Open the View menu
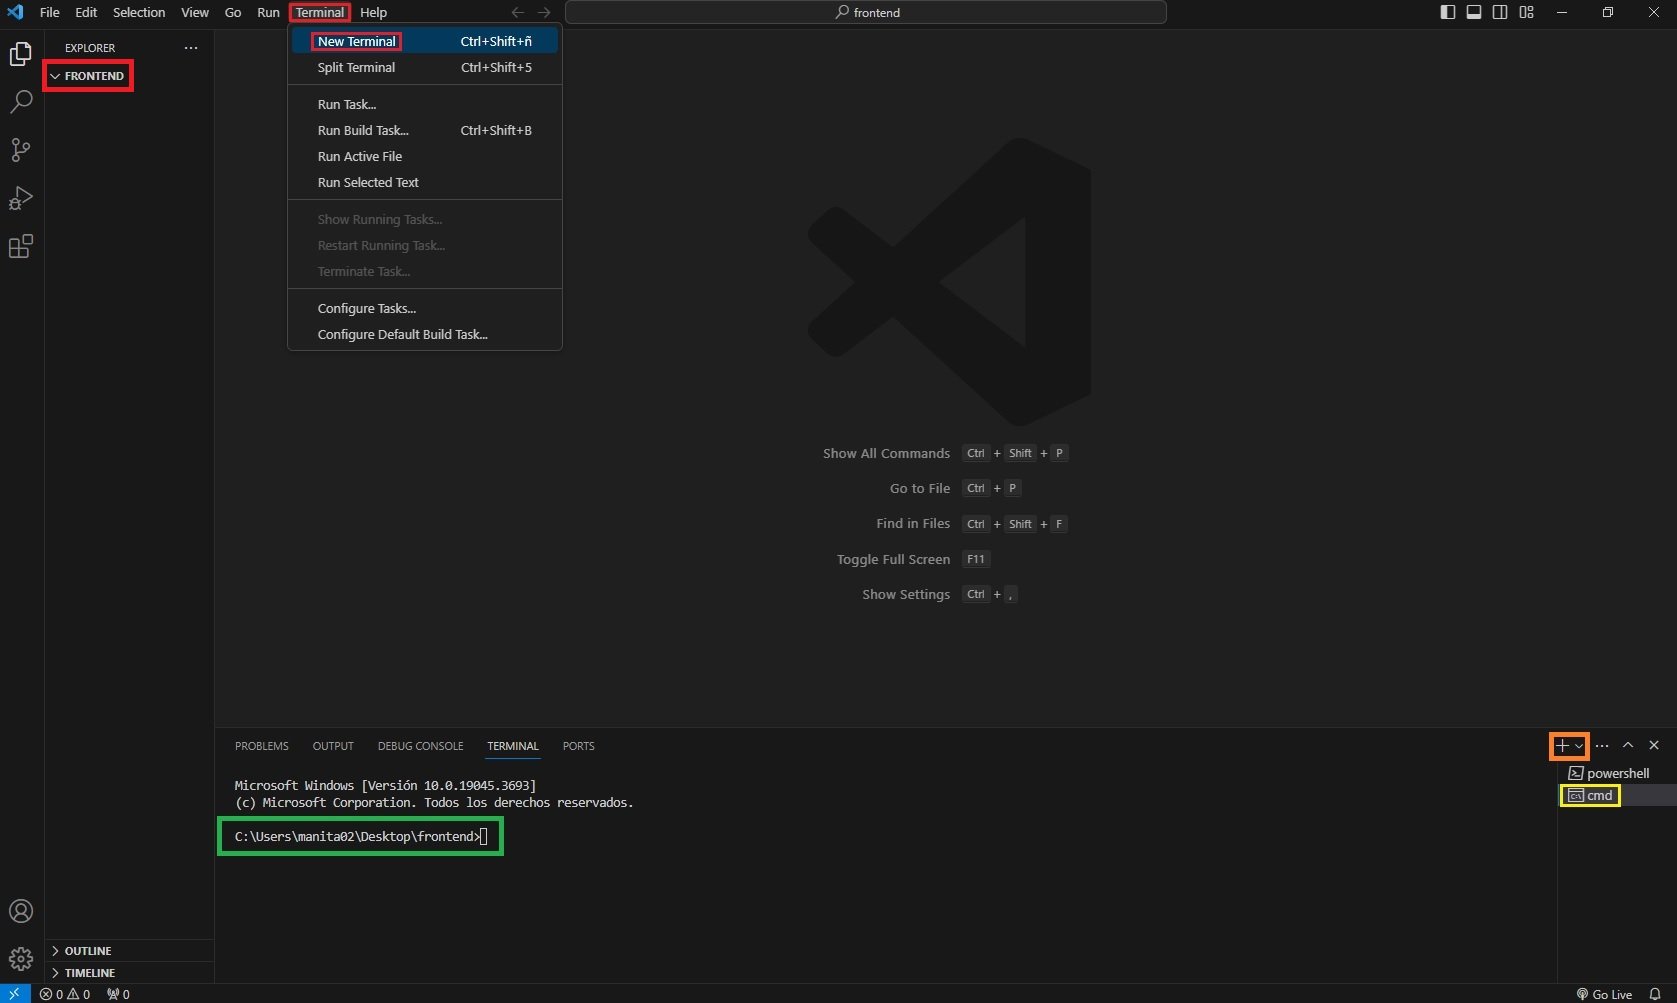This screenshot has height=1003, width=1677. tap(195, 12)
